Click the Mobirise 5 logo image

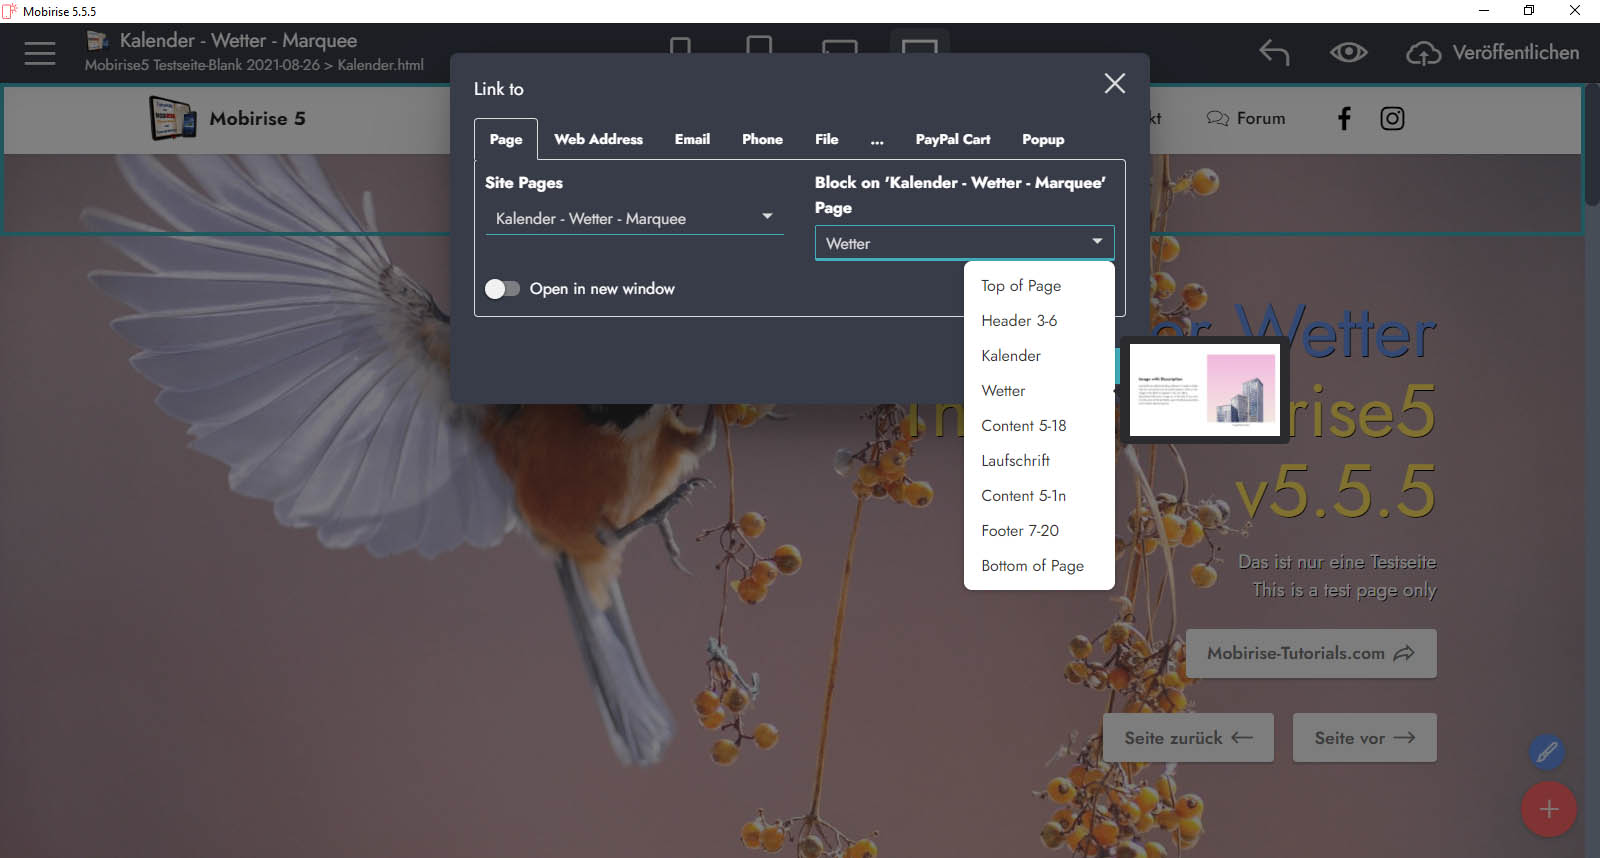tap(173, 118)
